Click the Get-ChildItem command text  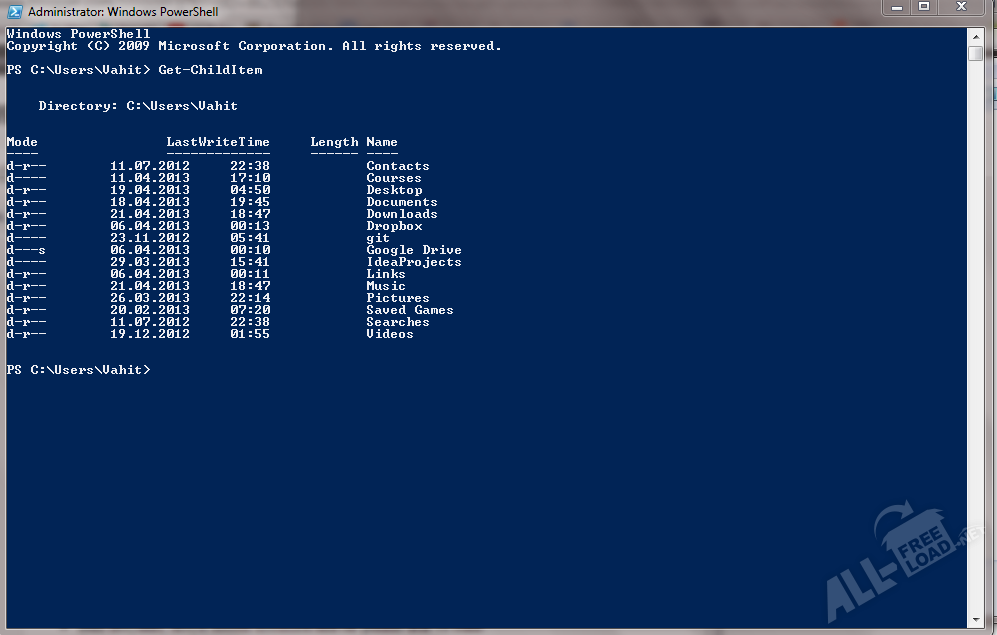point(210,70)
